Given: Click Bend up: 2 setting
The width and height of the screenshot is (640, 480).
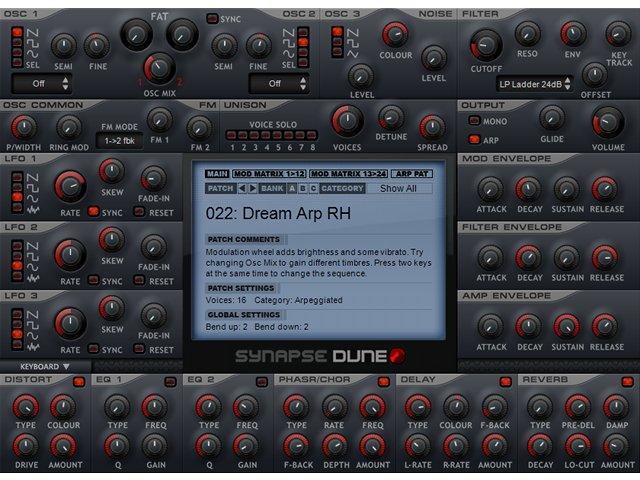Looking at the screenshot, I should (227, 327).
